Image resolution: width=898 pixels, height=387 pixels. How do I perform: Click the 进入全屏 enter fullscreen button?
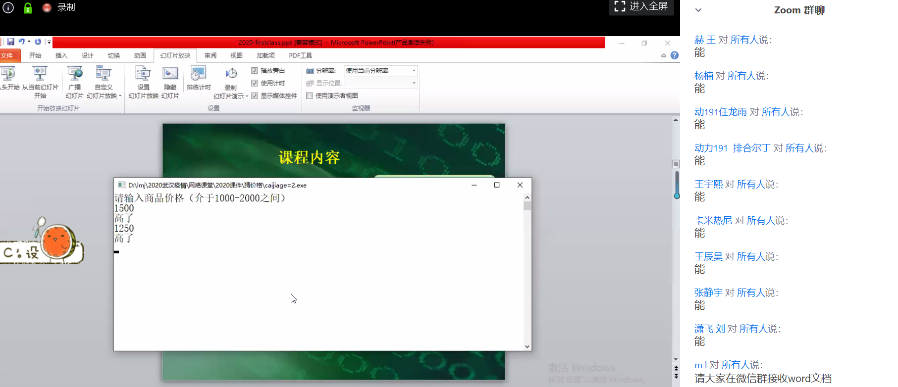coord(641,7)
